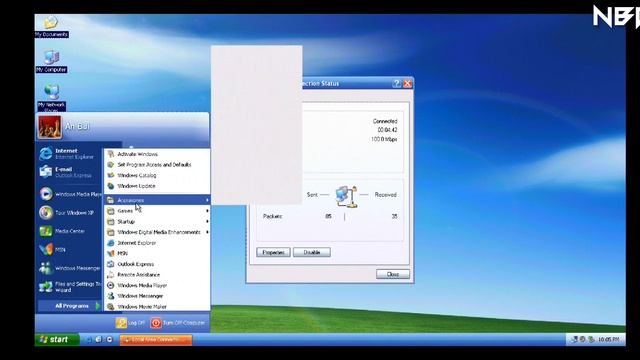Click the Start button

click(x=57, y=340)
